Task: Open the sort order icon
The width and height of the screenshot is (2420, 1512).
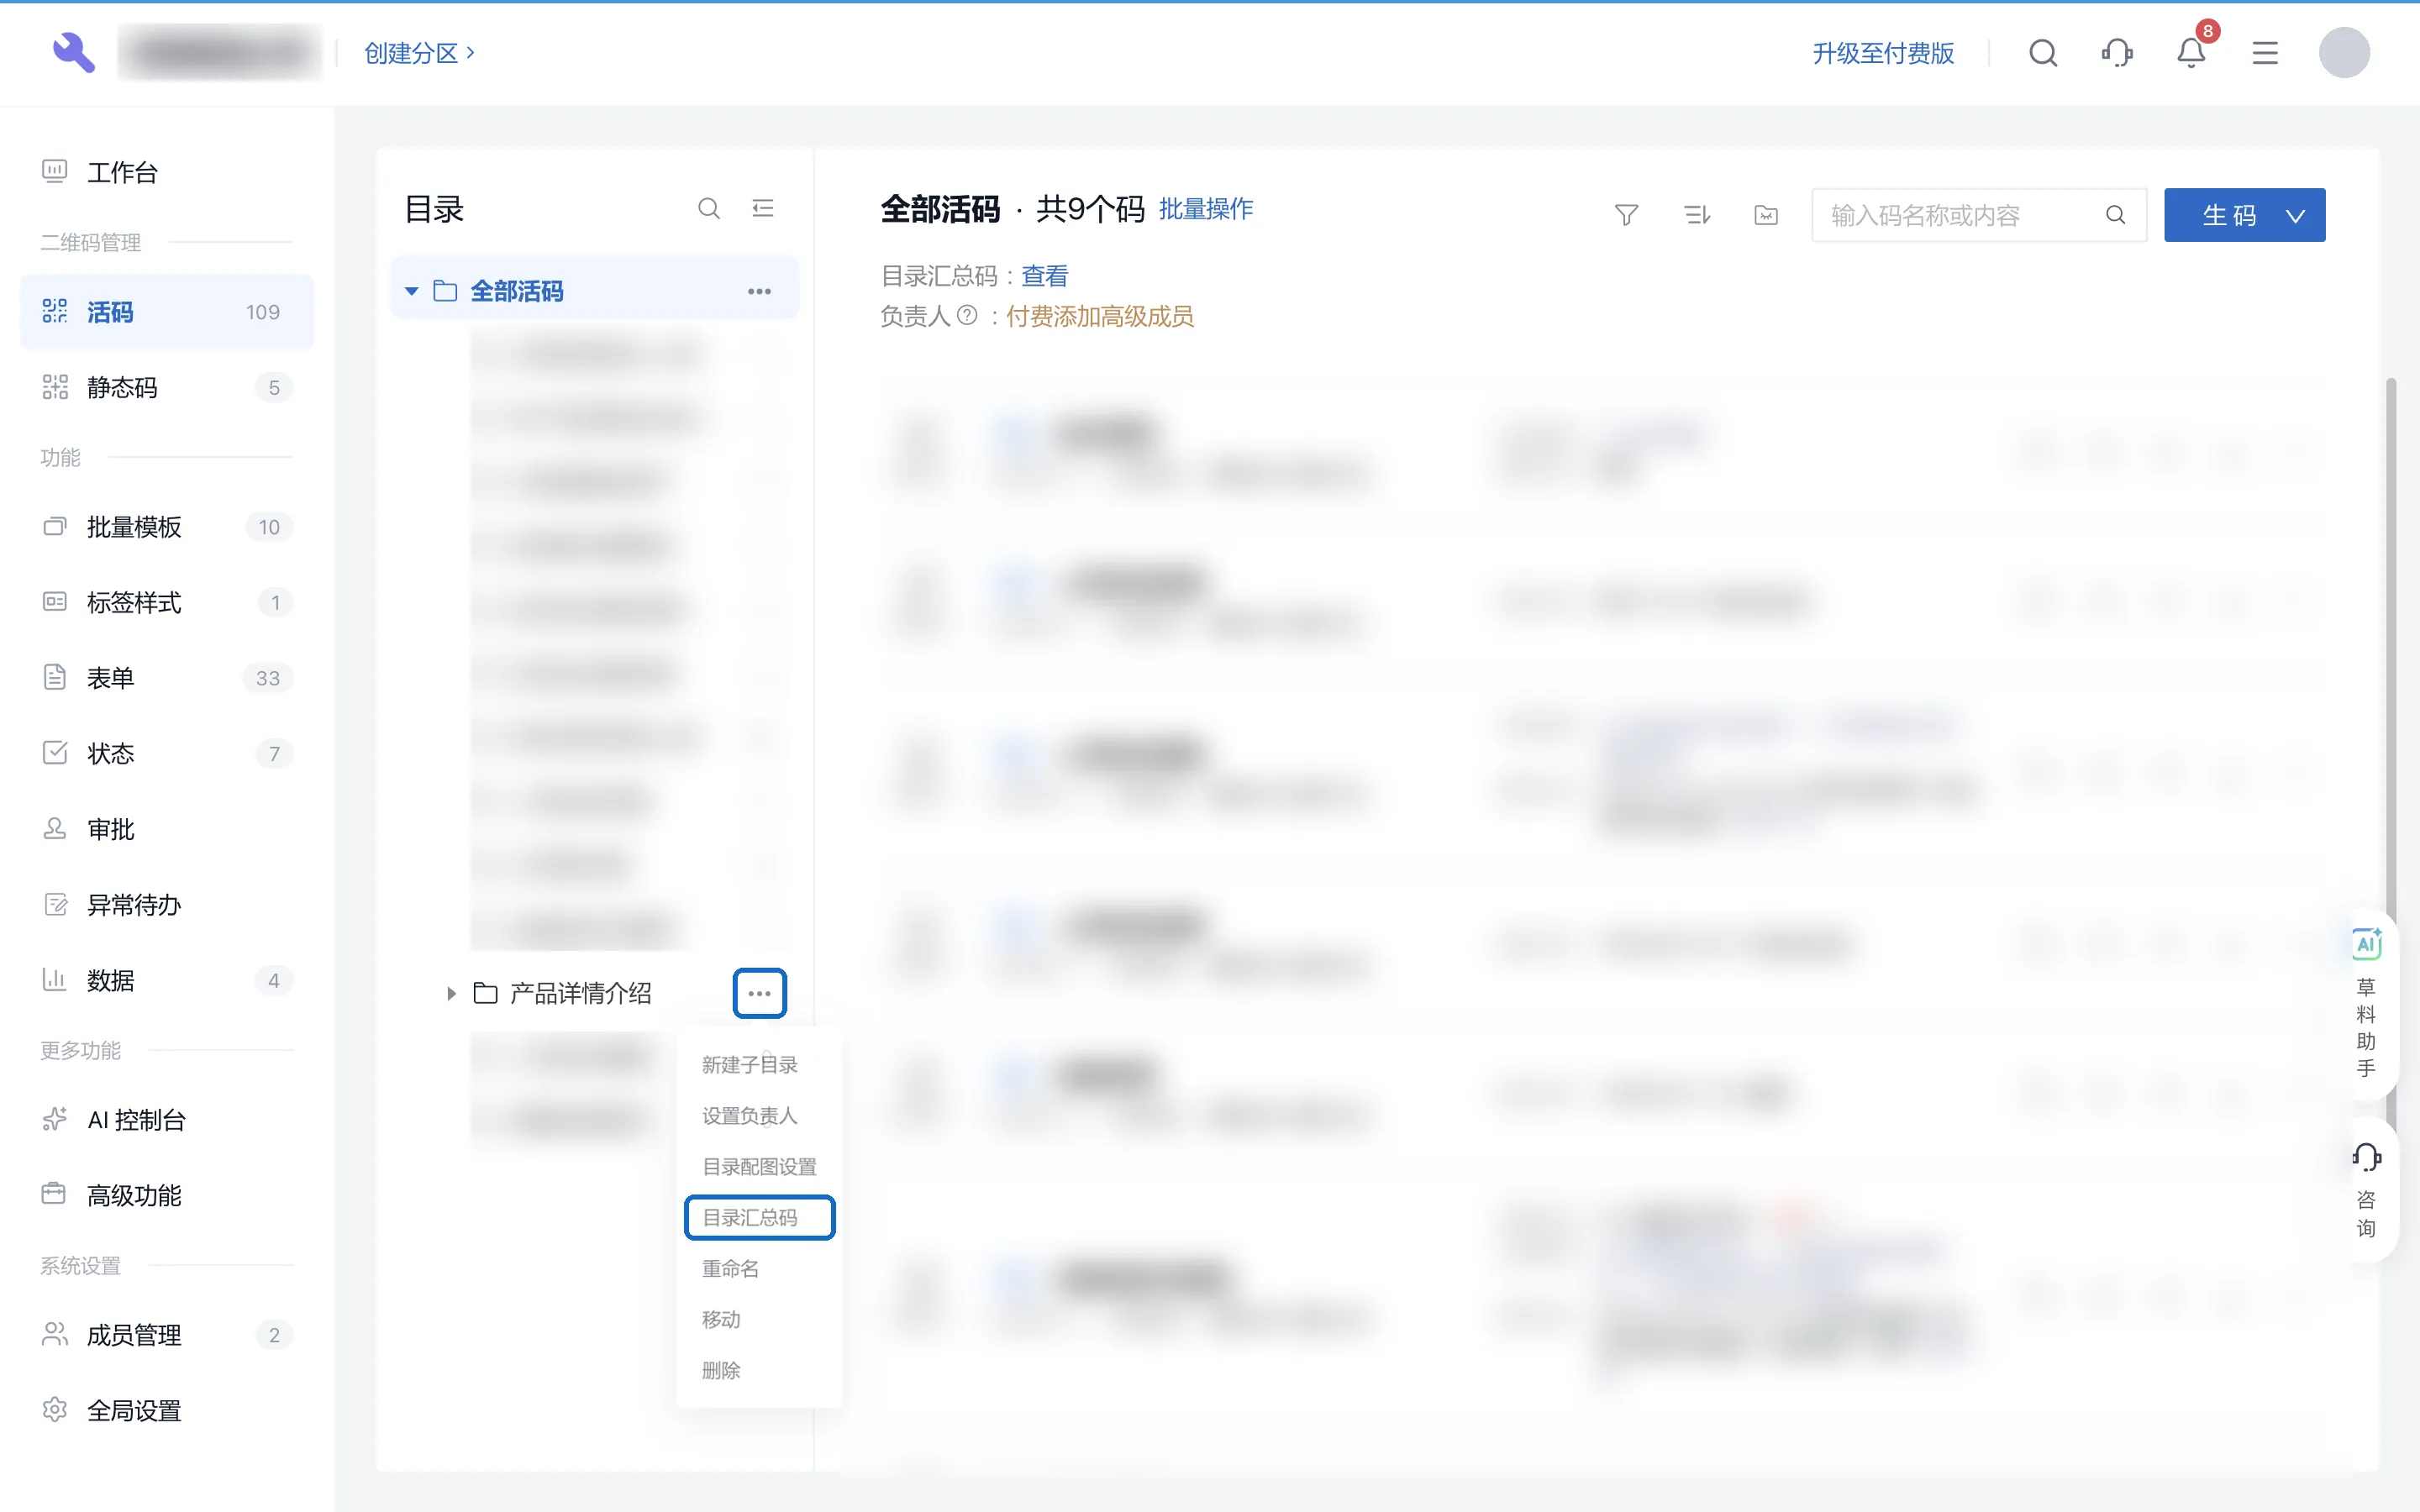Action: coord(1696,215)
